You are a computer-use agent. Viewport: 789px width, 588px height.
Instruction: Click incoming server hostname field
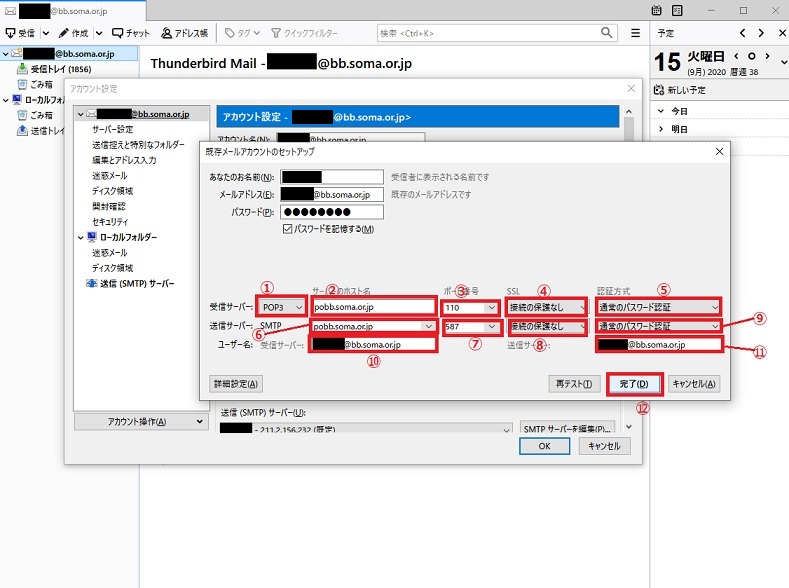373,307
